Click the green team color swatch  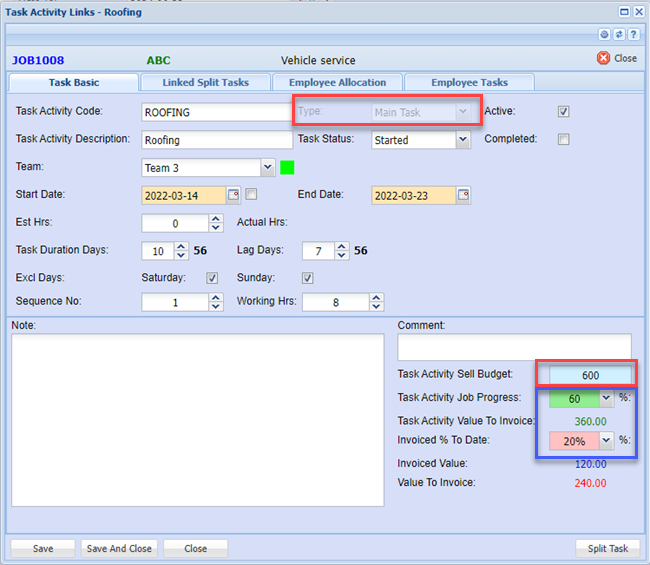(287, 167)
